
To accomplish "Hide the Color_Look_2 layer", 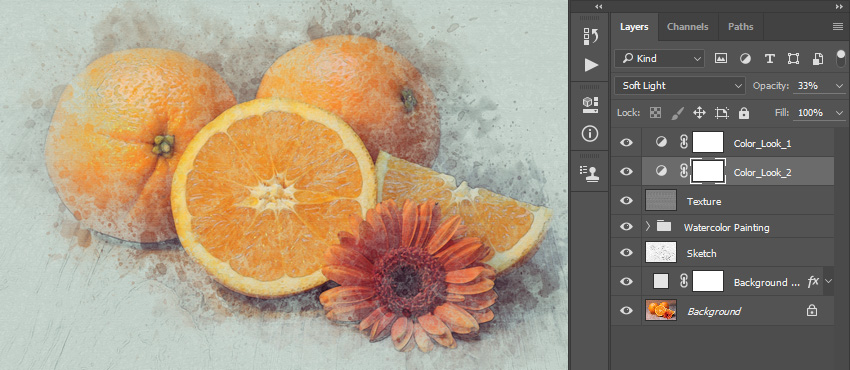I will [626, 172].
